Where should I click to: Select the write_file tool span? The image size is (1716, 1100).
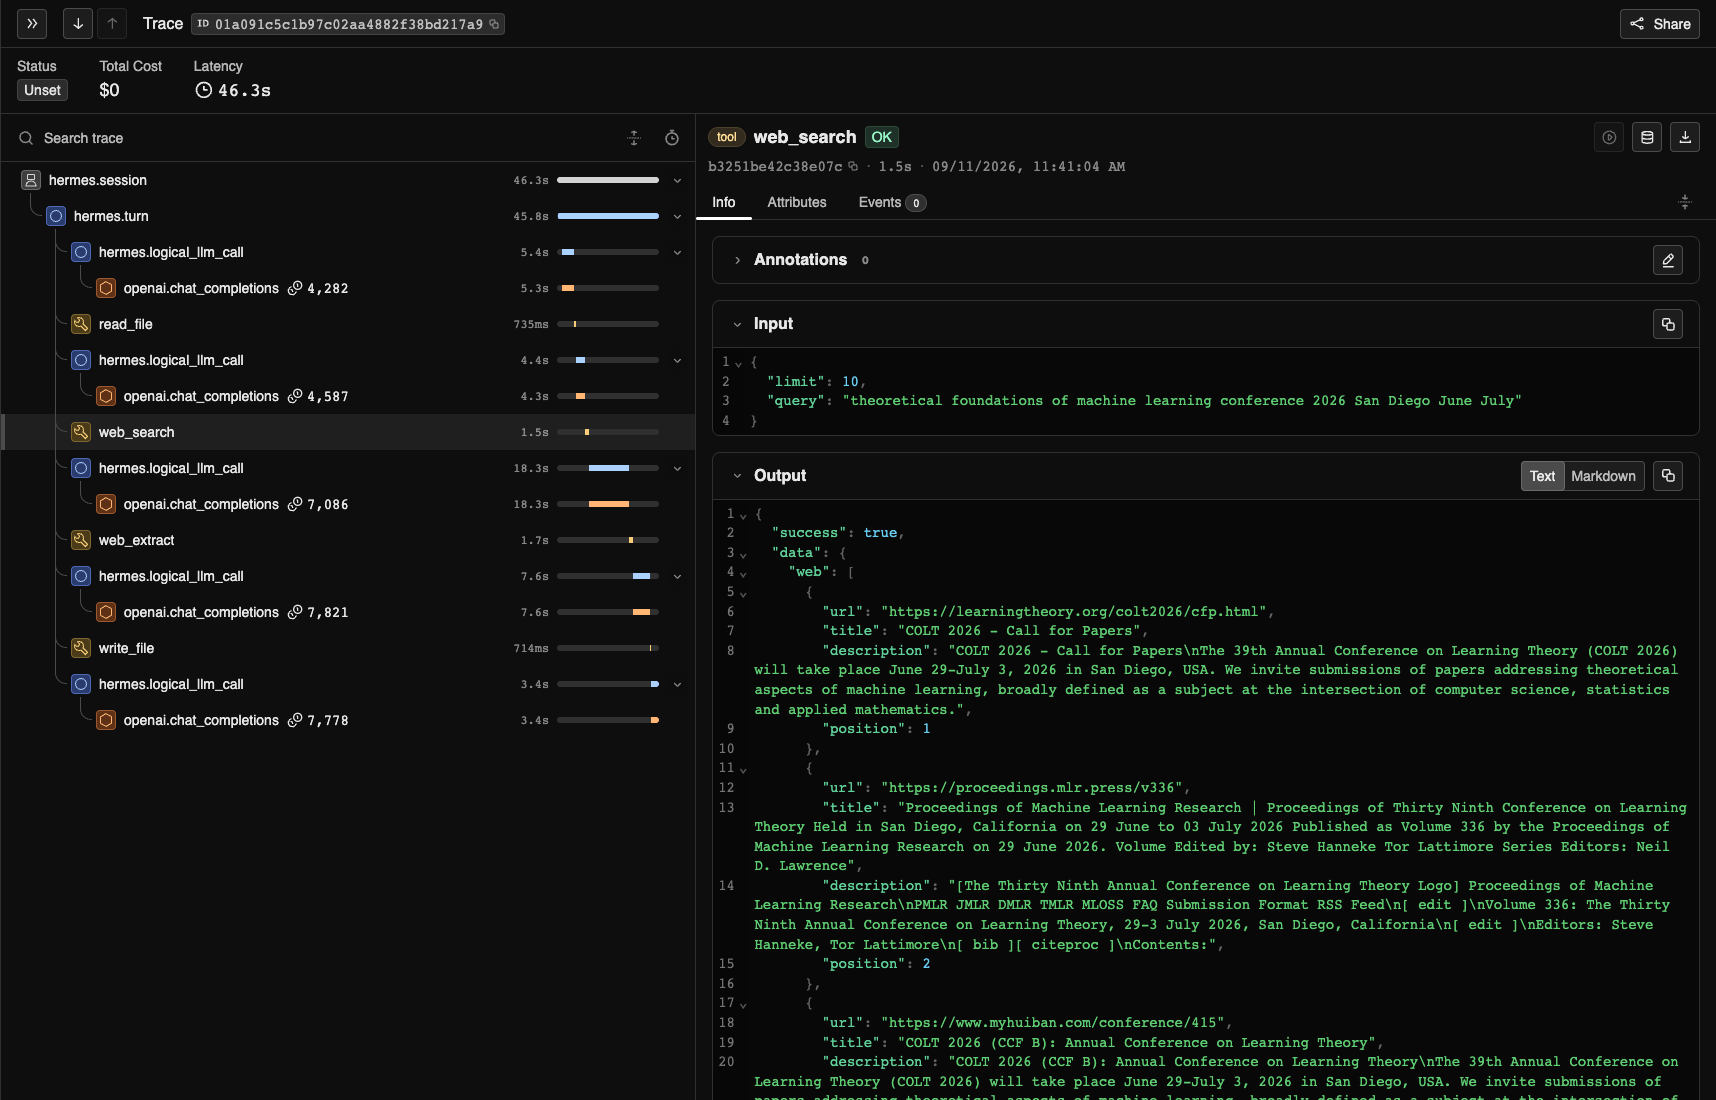pyautogui.click(x=348, y=648)
